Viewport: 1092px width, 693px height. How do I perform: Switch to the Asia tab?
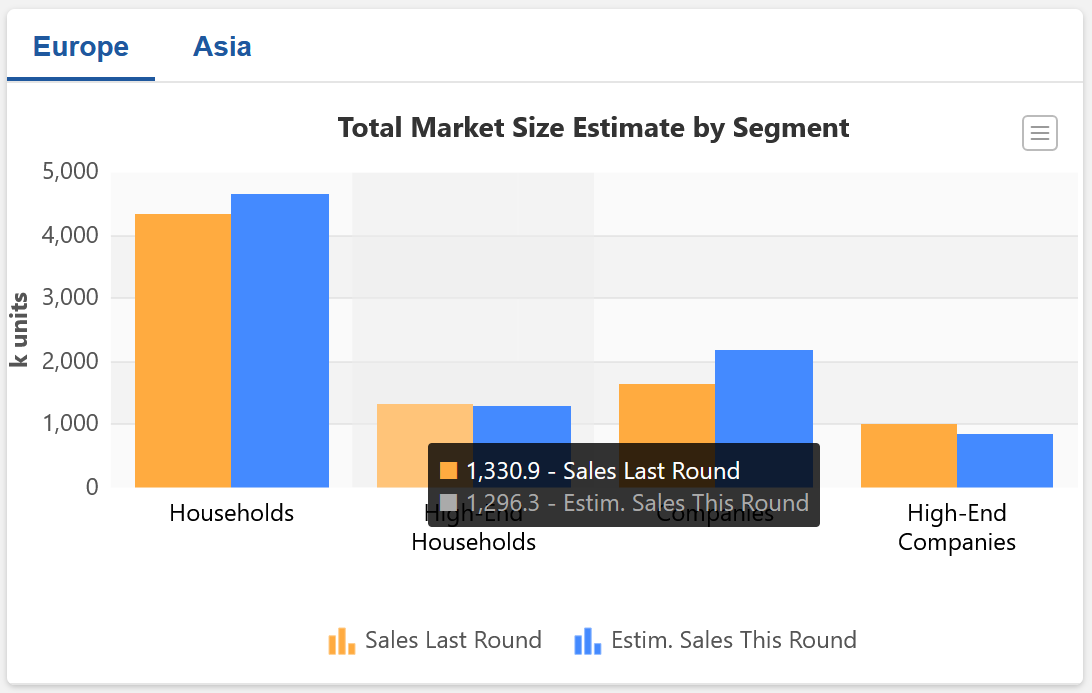[x=222, y=46]
